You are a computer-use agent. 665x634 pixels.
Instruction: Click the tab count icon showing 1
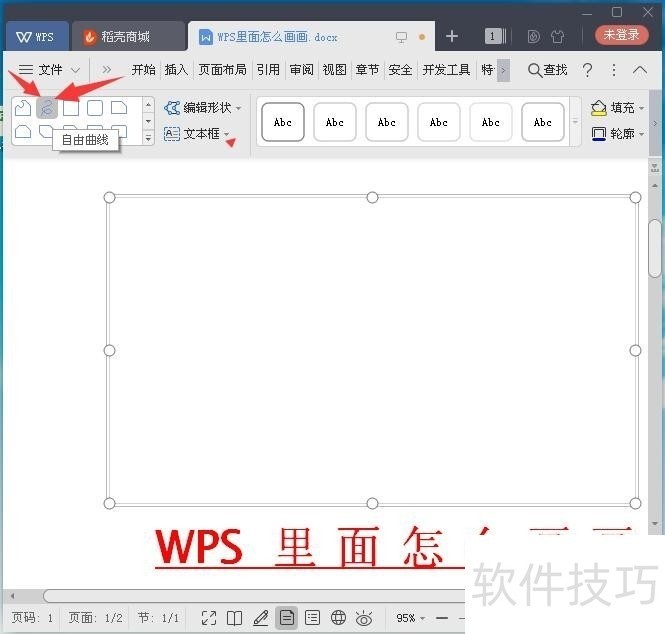coord(495,36)
